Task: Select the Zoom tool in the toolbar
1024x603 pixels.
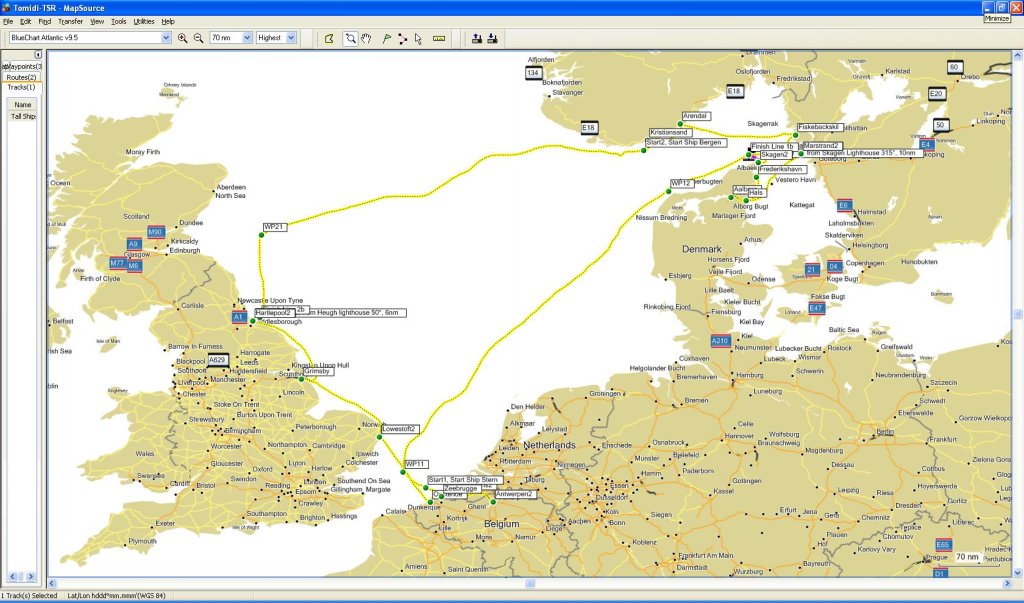Action: 351,39
